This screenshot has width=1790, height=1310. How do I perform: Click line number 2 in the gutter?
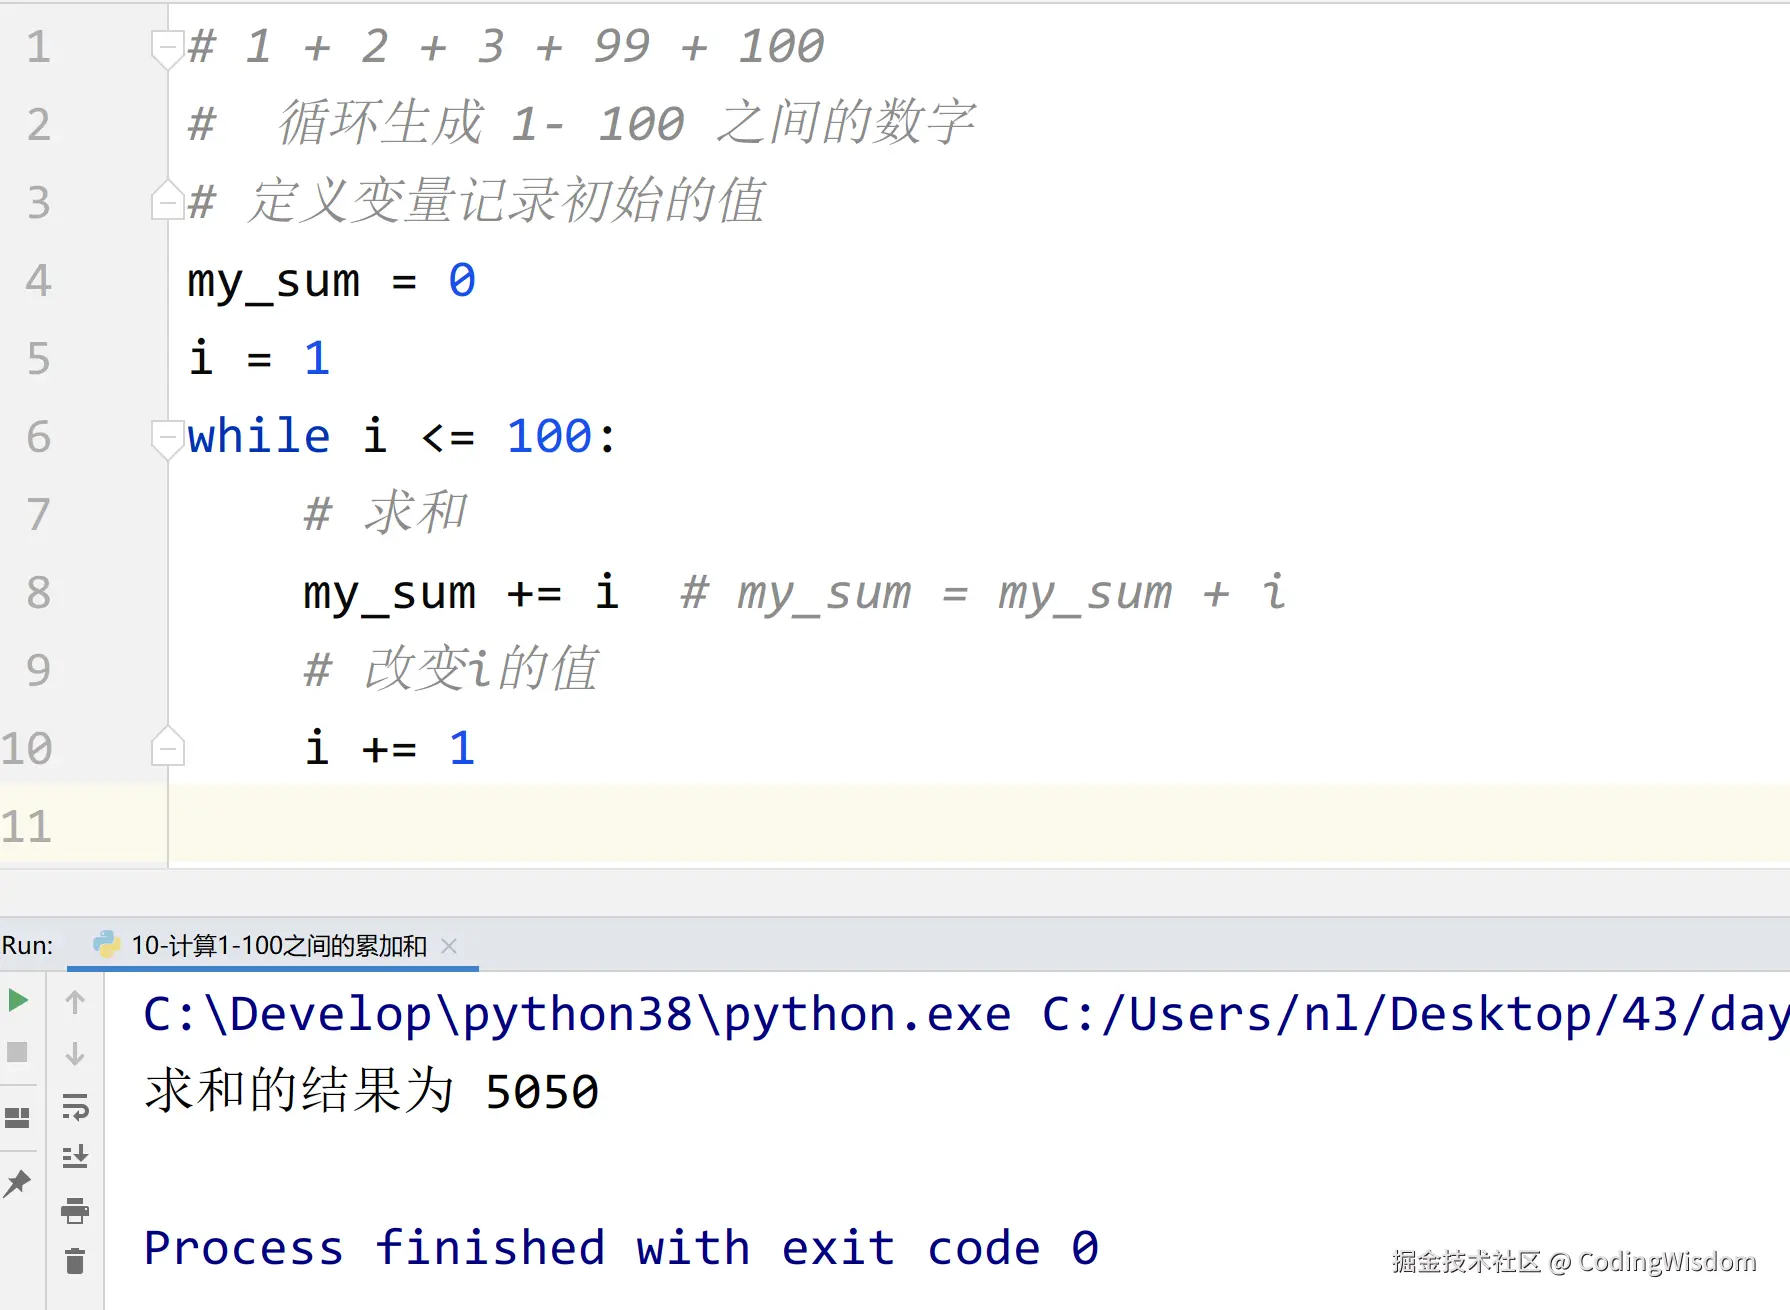click(38, 125)
